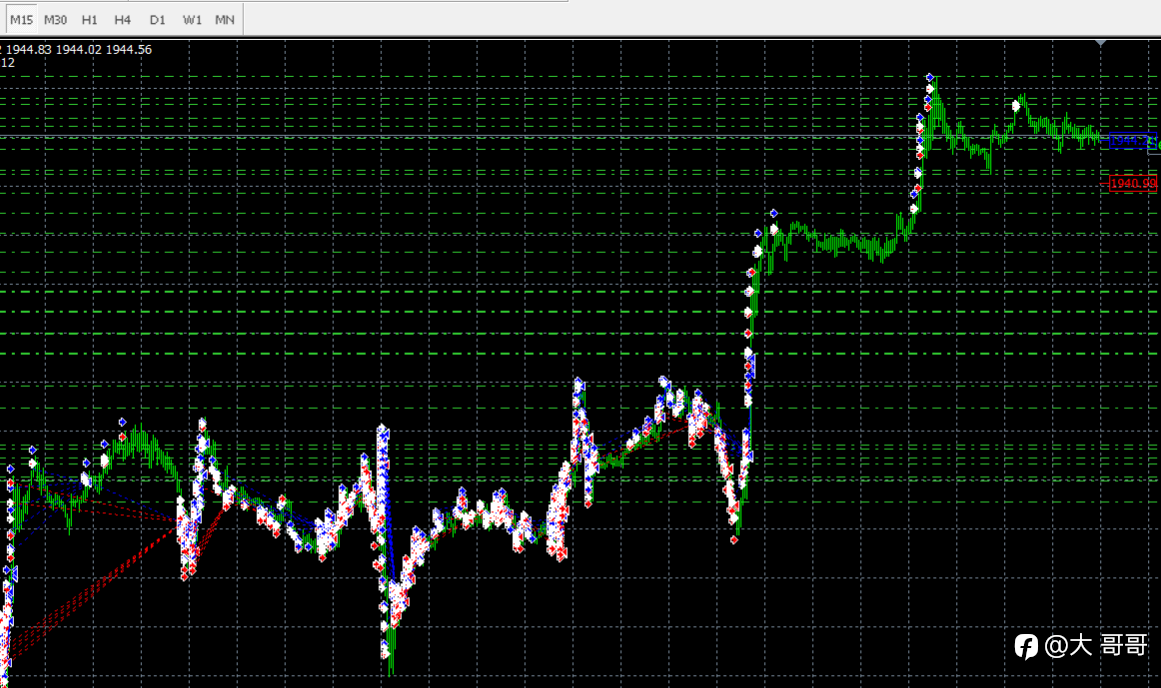Switch to the W1 weekly timeframe
This screenshot has width=1161, height=688.
point(192,20)
